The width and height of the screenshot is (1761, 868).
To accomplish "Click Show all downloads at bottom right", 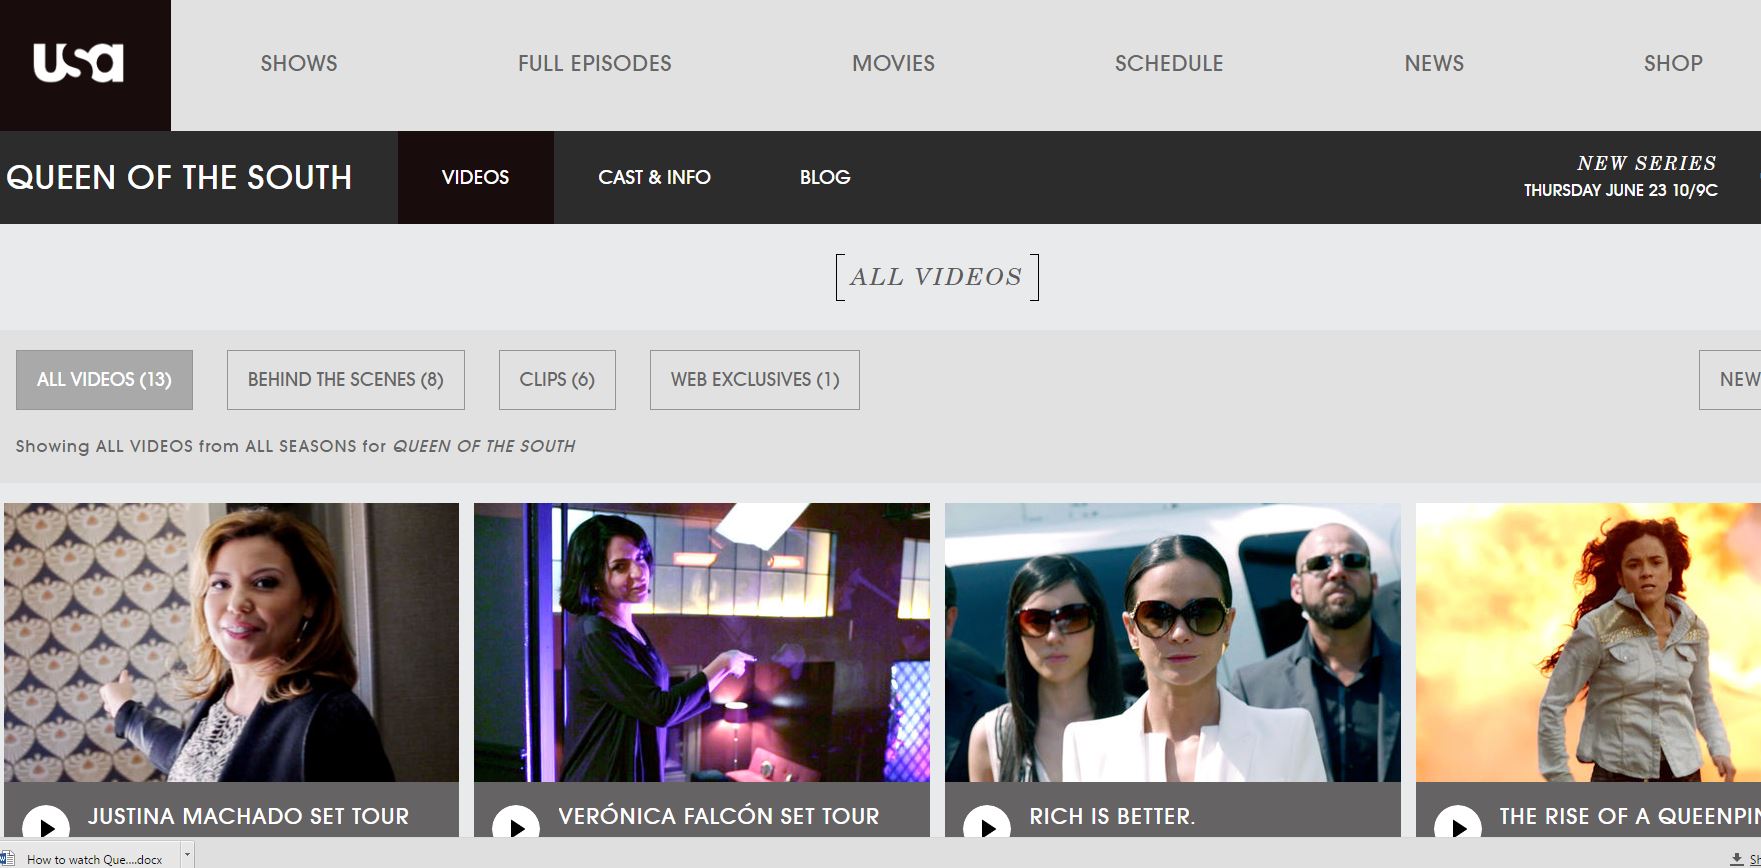I will (x=1746, y=859).
